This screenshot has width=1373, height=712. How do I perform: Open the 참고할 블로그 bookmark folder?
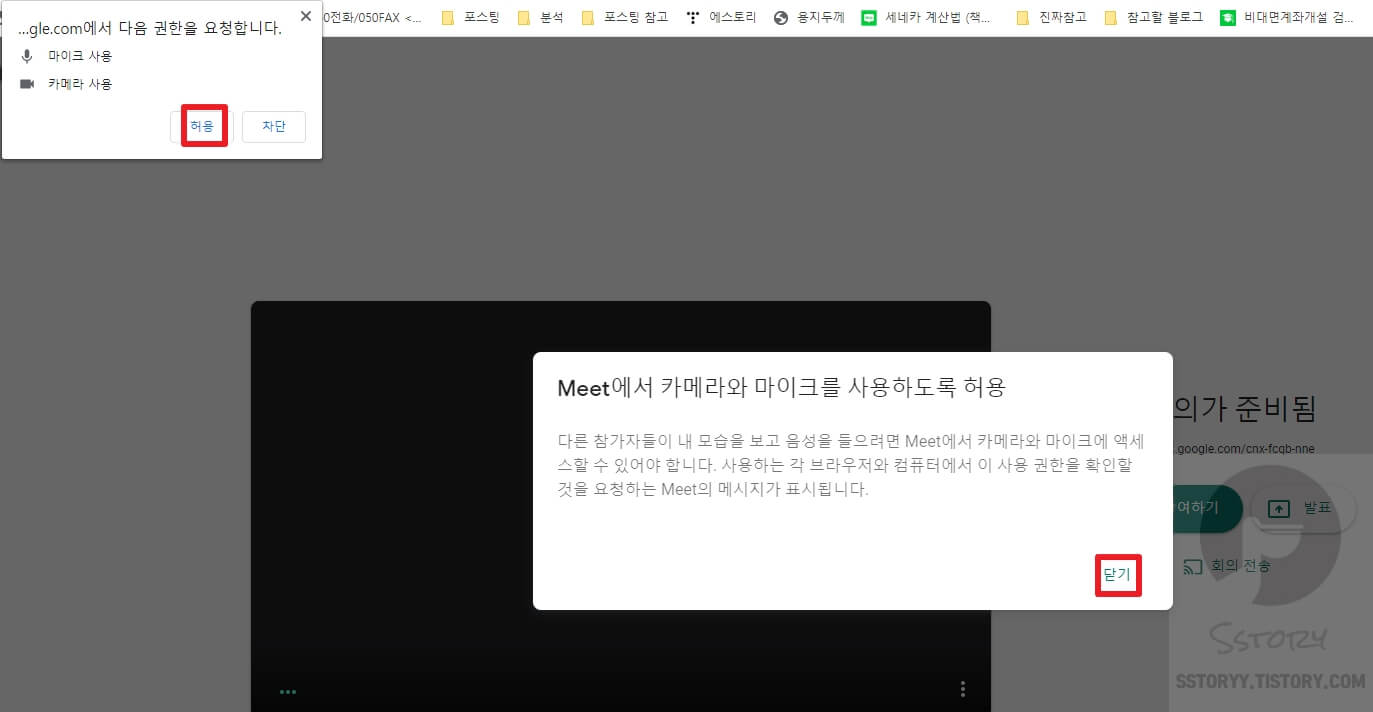tap(1154, 18)
